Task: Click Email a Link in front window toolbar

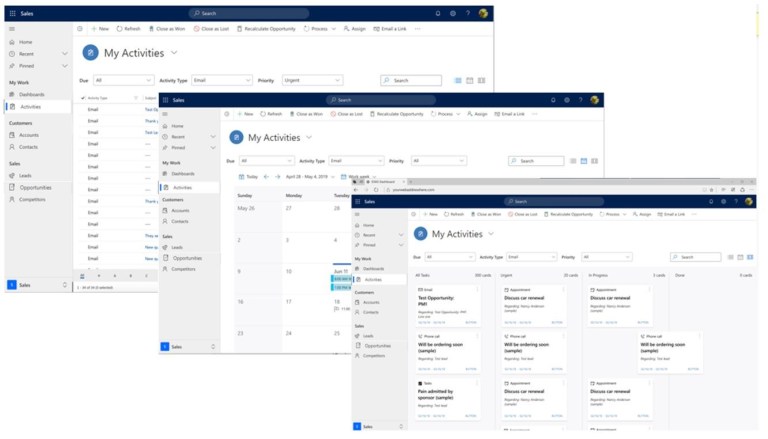Action: pyautogui.click(x=672, y=214)
